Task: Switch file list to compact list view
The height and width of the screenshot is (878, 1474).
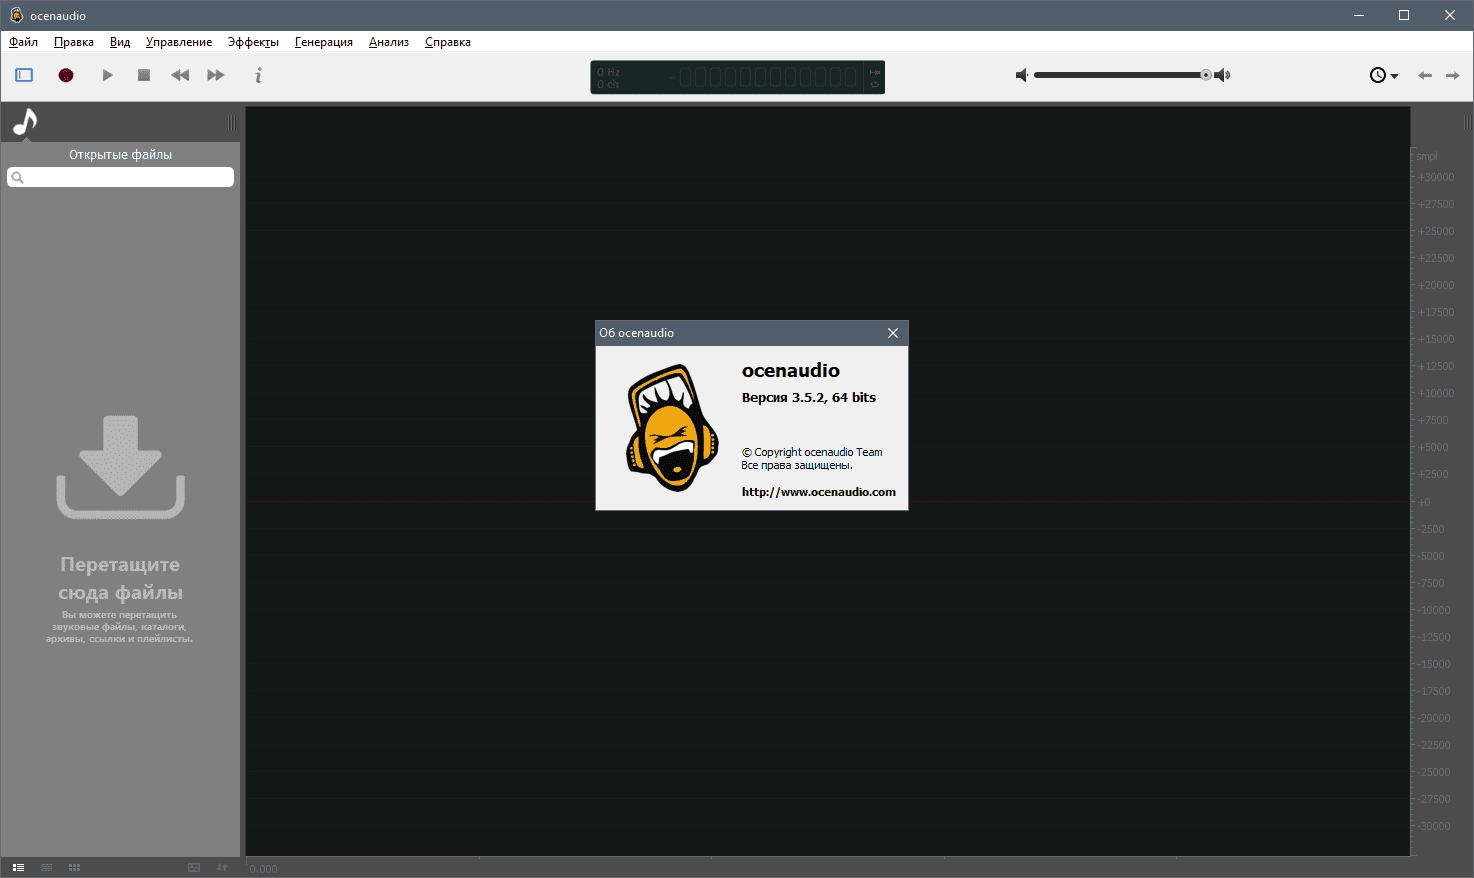Action: click(x=46, y=867)
